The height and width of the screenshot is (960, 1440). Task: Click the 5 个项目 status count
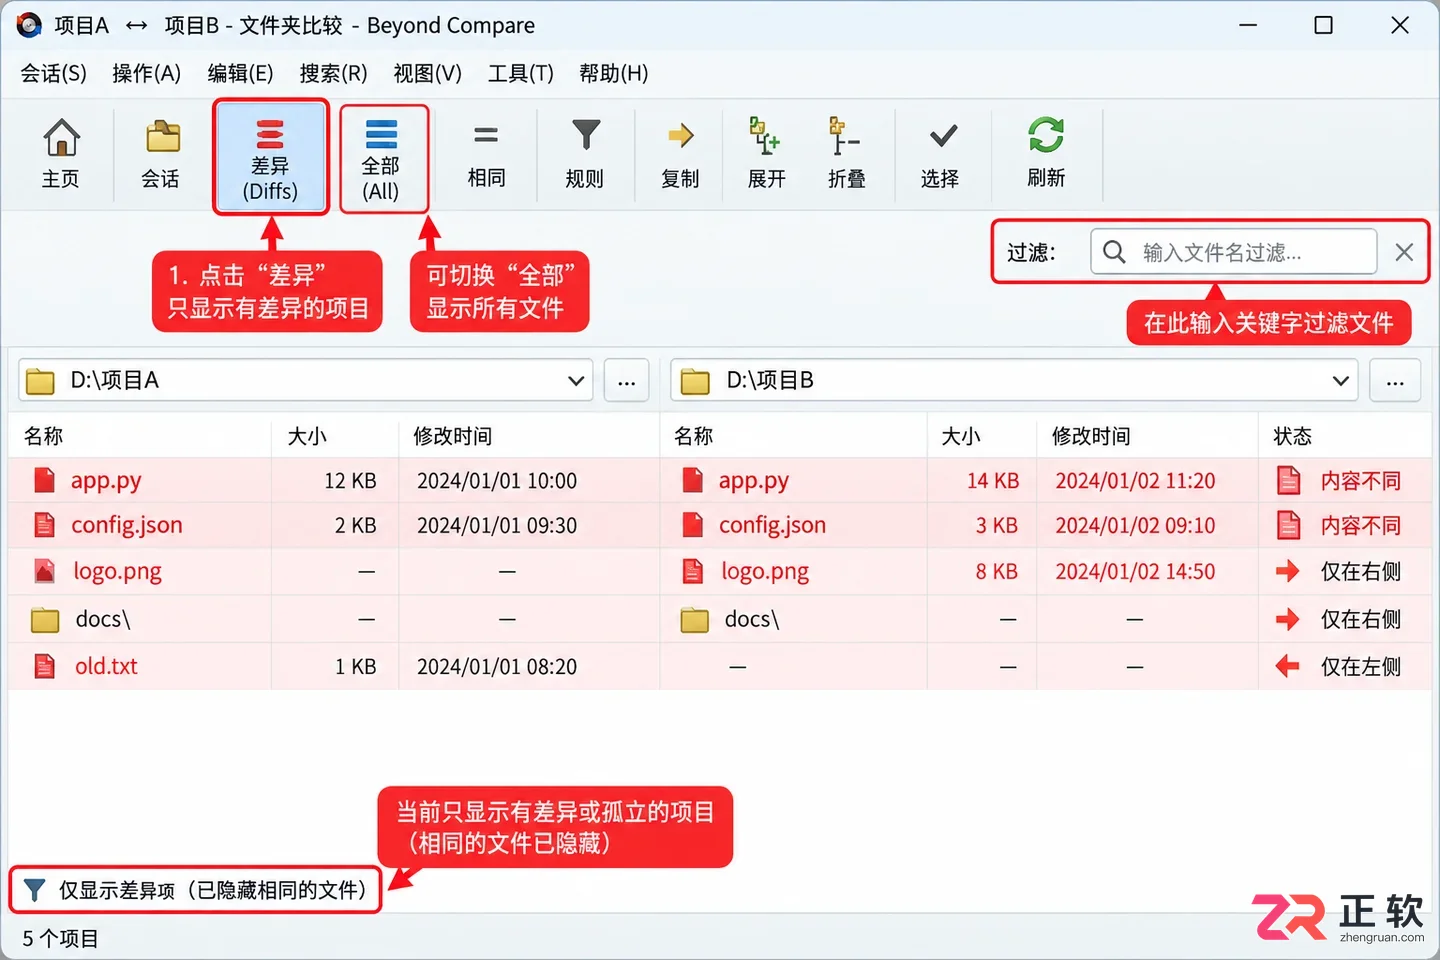pyautogui.click(x=60, y=939)
